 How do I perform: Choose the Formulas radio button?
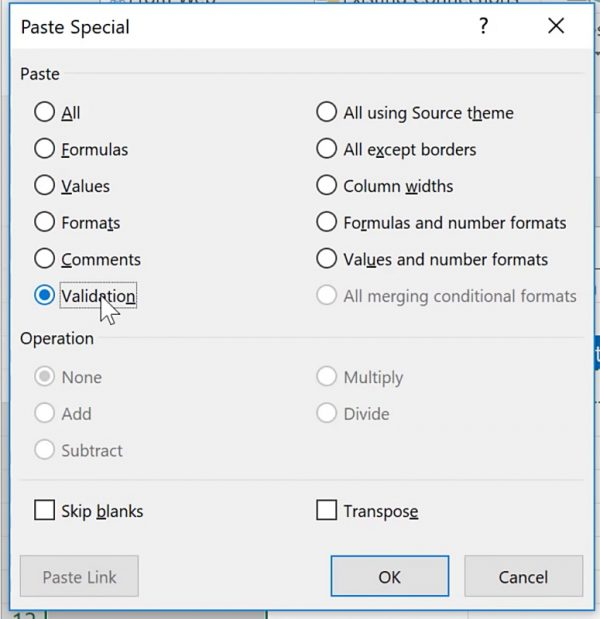(x=44, y=149)
